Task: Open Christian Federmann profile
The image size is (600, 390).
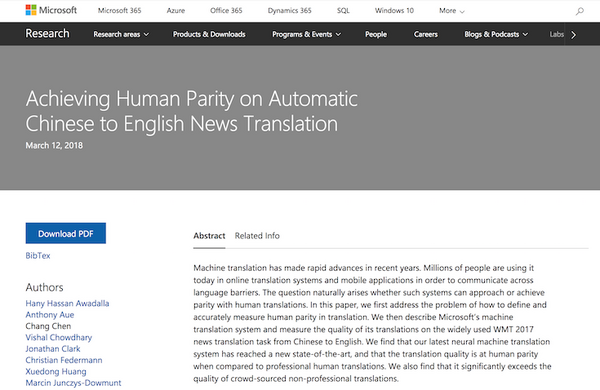Action: pyautogui.click(x=64, y=360)
